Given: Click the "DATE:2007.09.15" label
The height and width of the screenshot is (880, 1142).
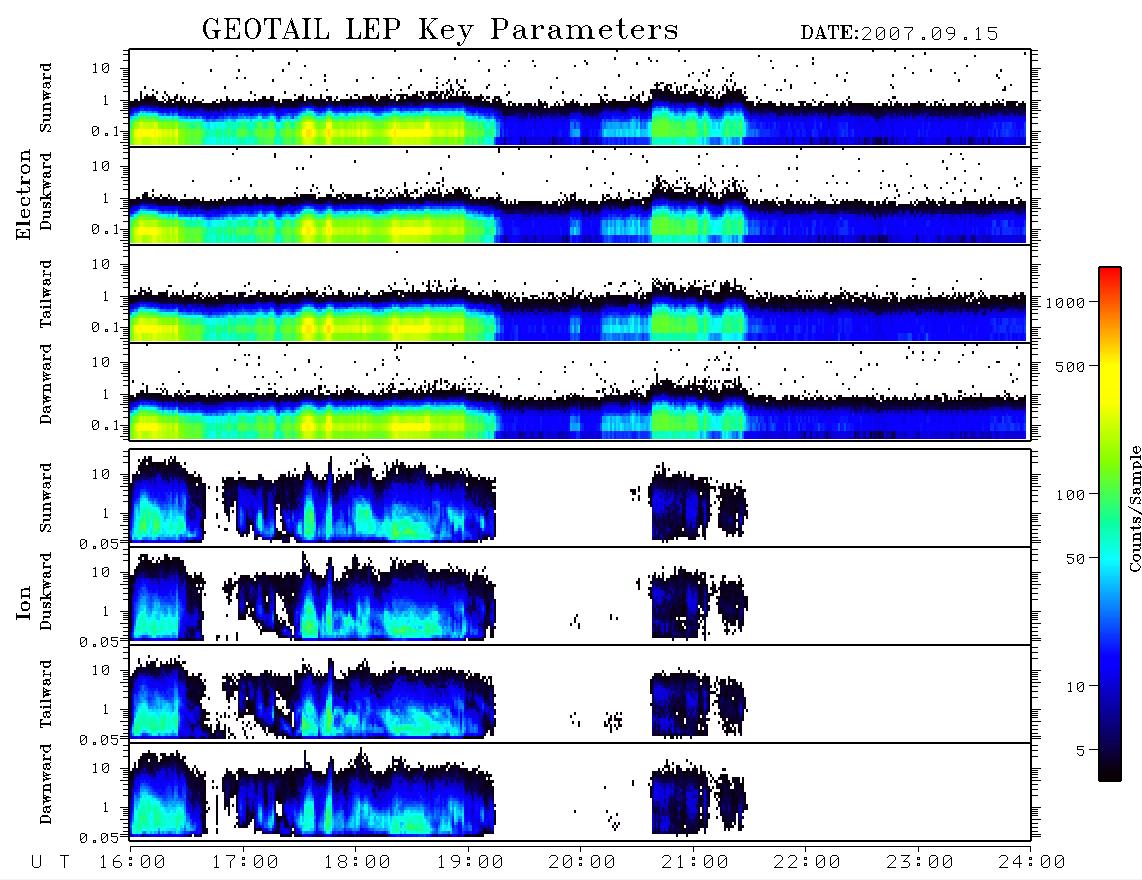Looking at the screenshot, I should click(x=899, y=34).
